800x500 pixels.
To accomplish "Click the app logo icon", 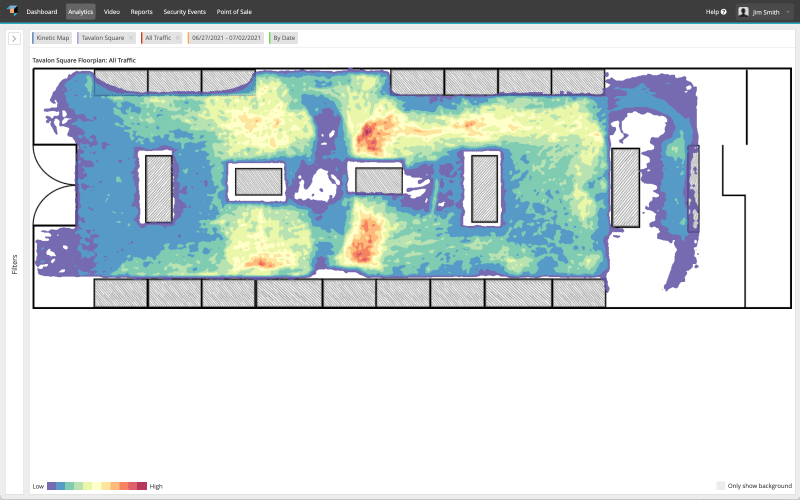I will [11, 11].
